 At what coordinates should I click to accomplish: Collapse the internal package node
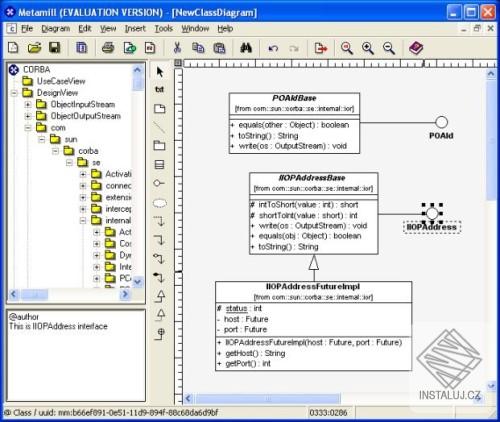tap(83, 220)
